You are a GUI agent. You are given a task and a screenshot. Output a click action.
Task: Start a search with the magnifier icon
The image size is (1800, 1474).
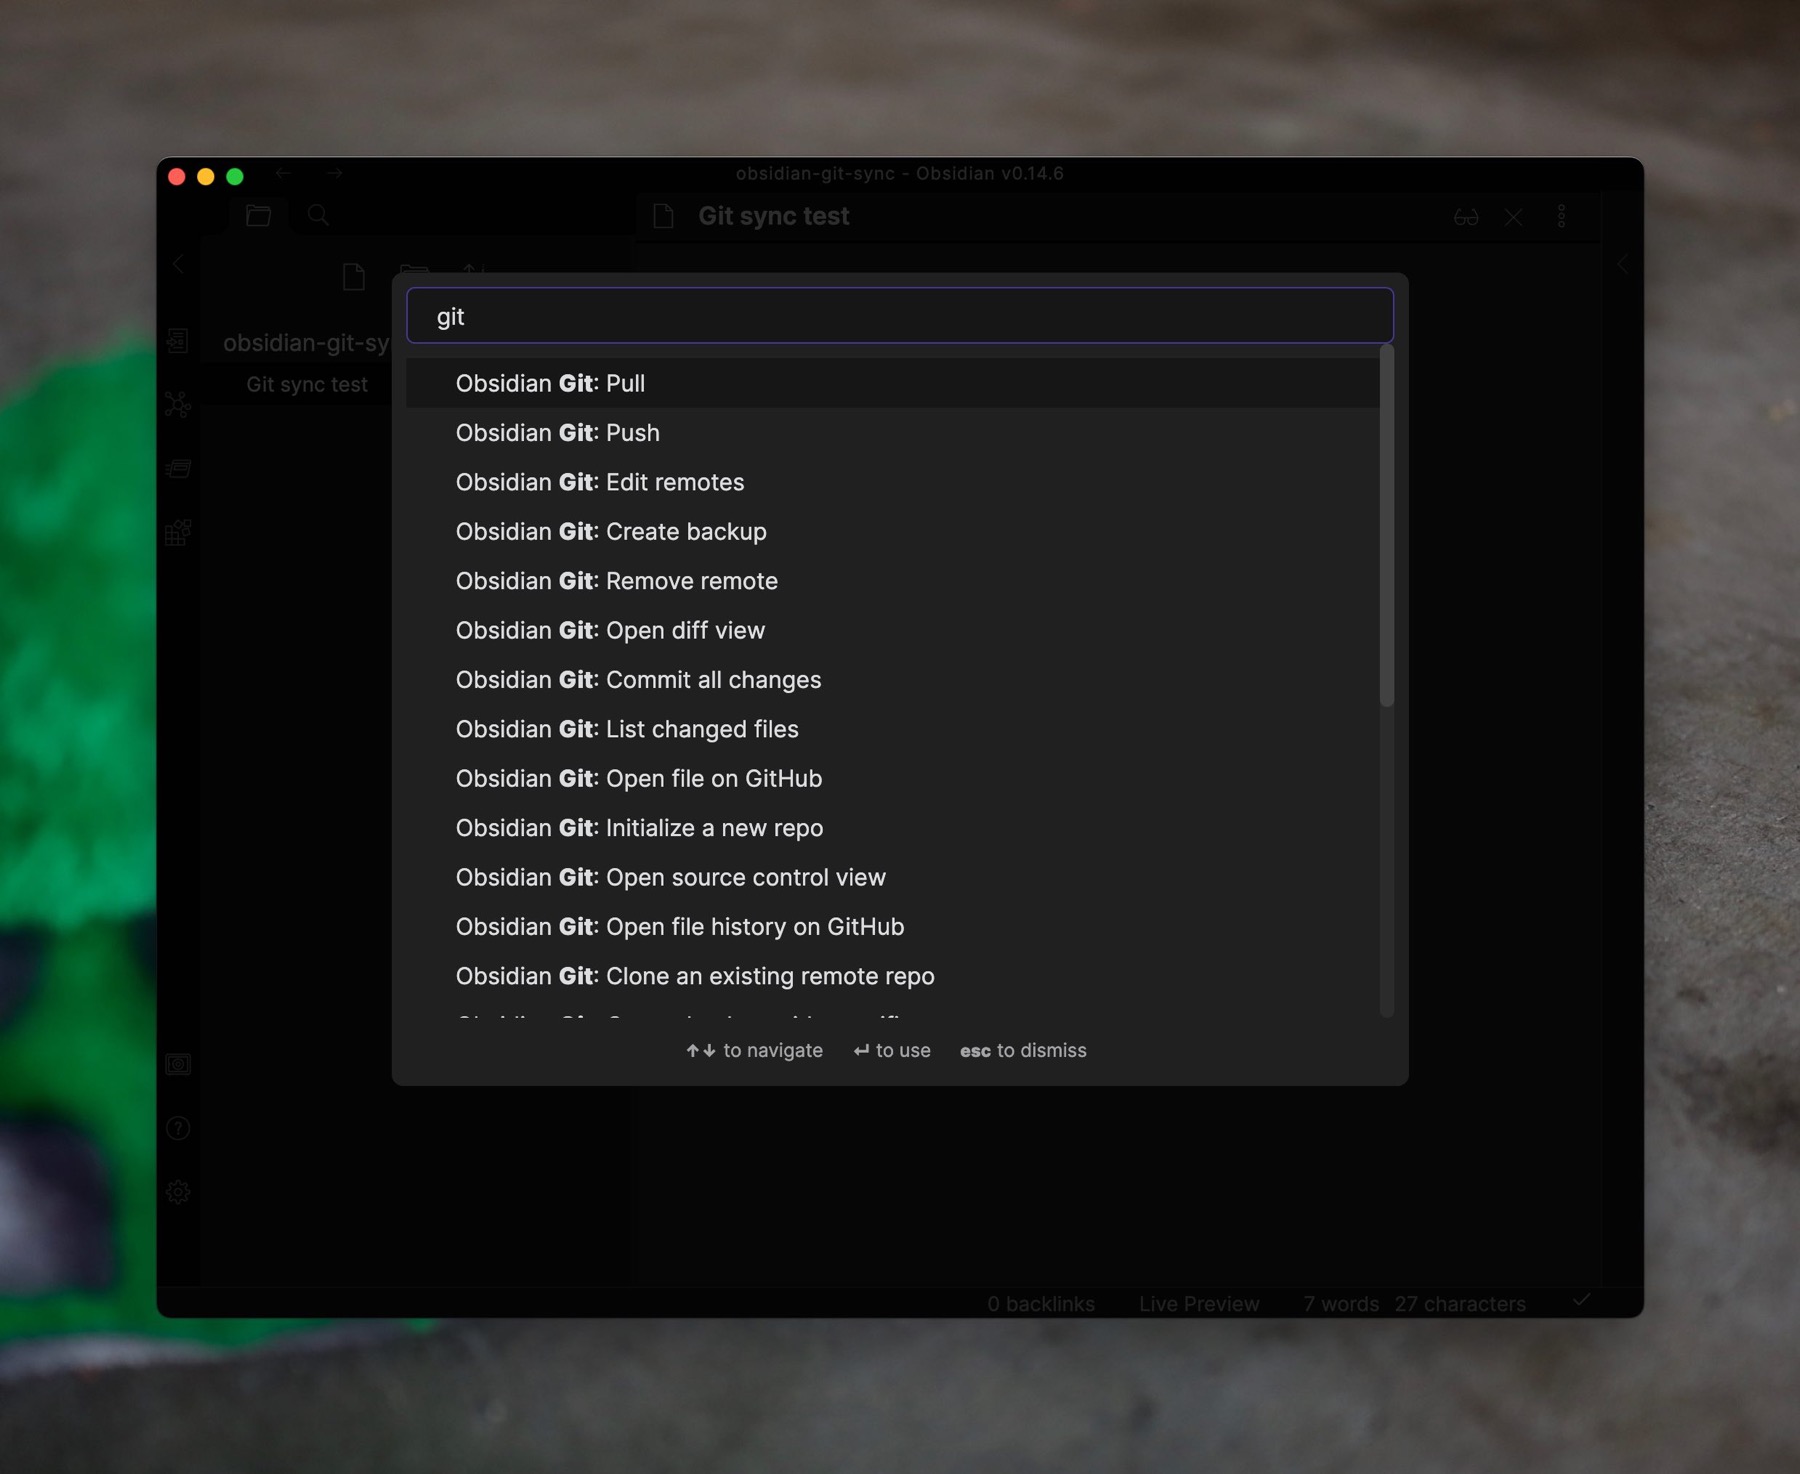319,215
